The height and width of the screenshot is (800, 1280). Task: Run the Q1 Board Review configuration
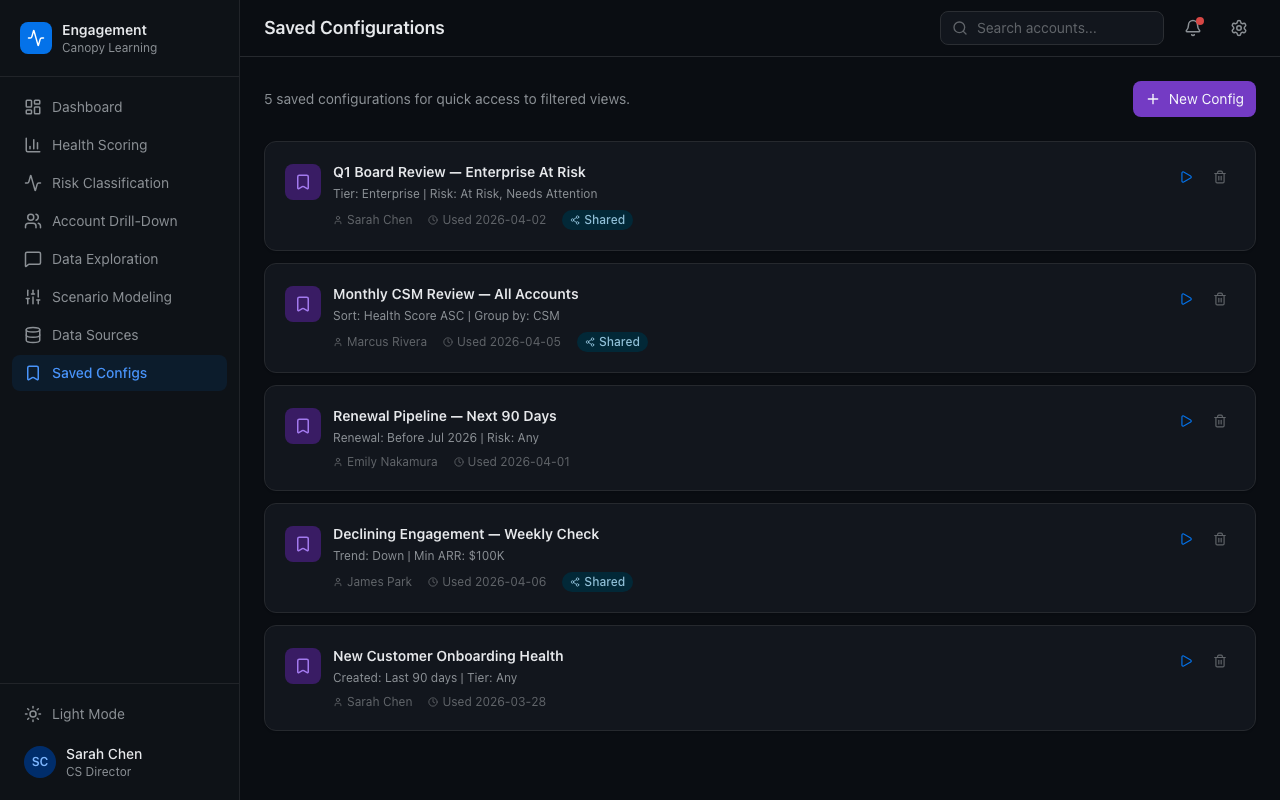(x=1186, y=177)
